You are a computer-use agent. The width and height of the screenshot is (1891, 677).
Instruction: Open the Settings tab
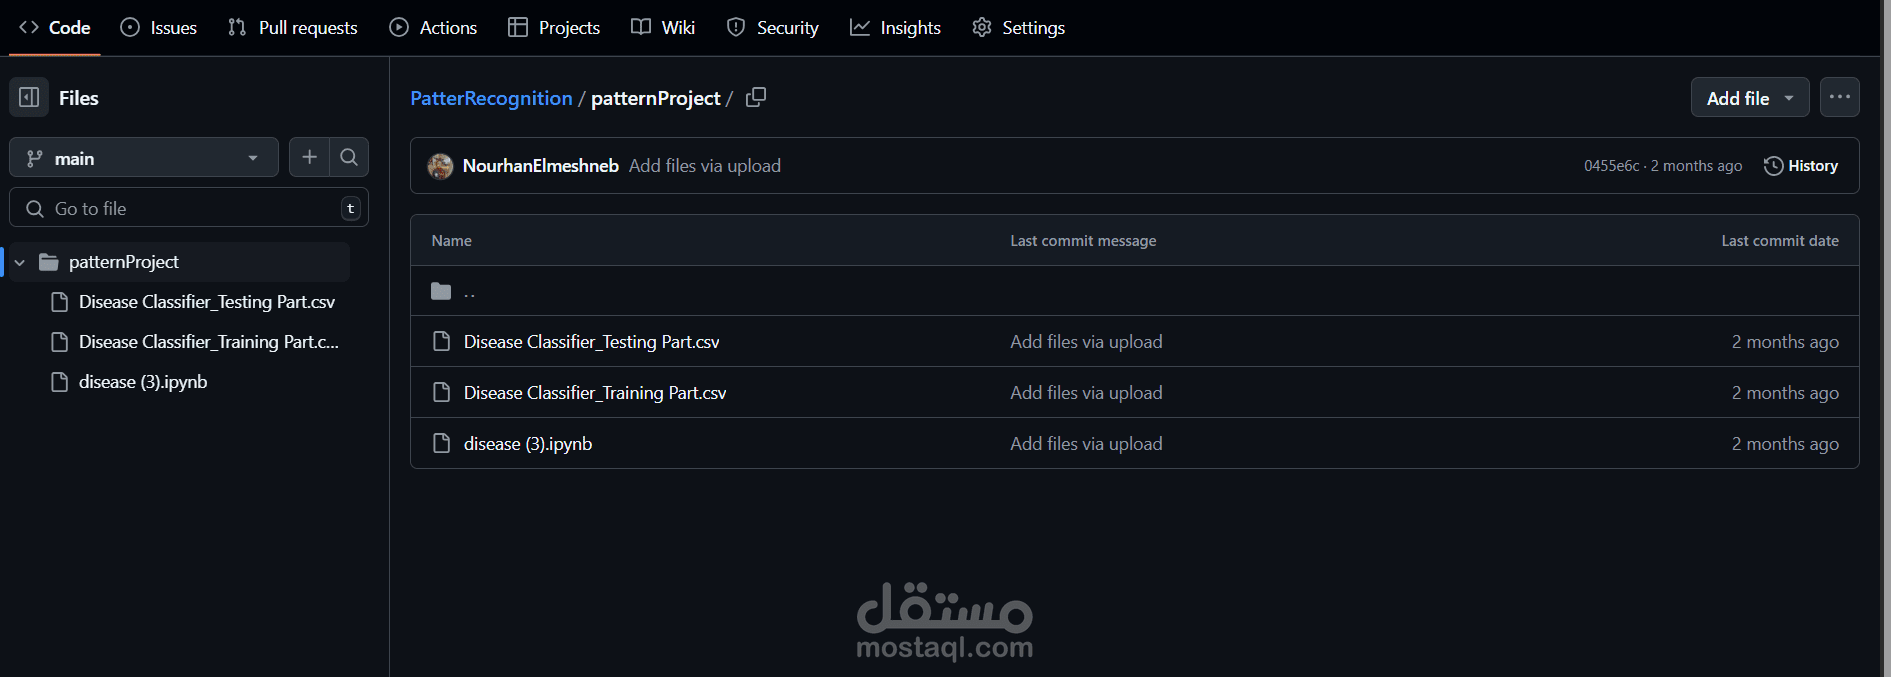pyautogui.click(x=1019, y=28)
